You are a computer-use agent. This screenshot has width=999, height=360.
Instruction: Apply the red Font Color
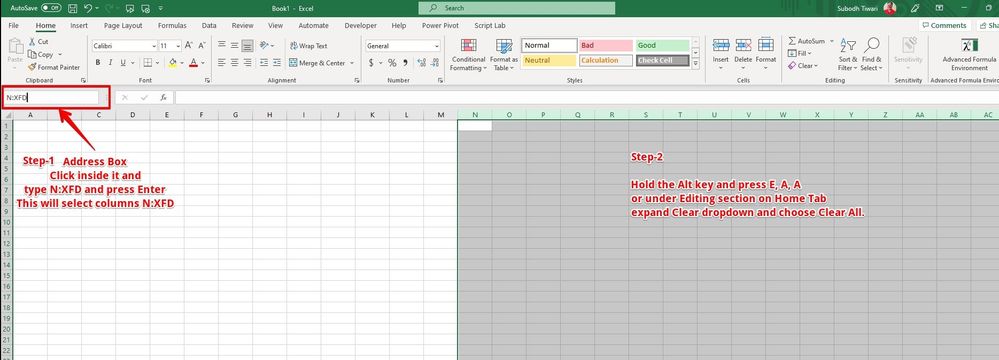(192, 62)
